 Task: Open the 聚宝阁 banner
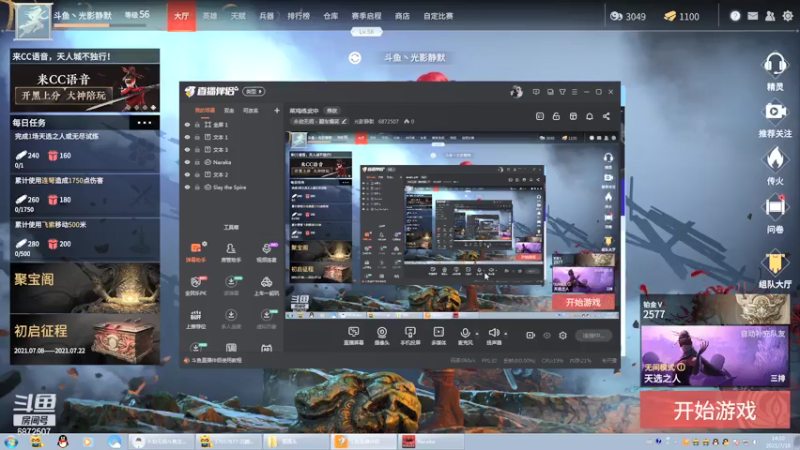pyautogui.click(x=85, y=288)
